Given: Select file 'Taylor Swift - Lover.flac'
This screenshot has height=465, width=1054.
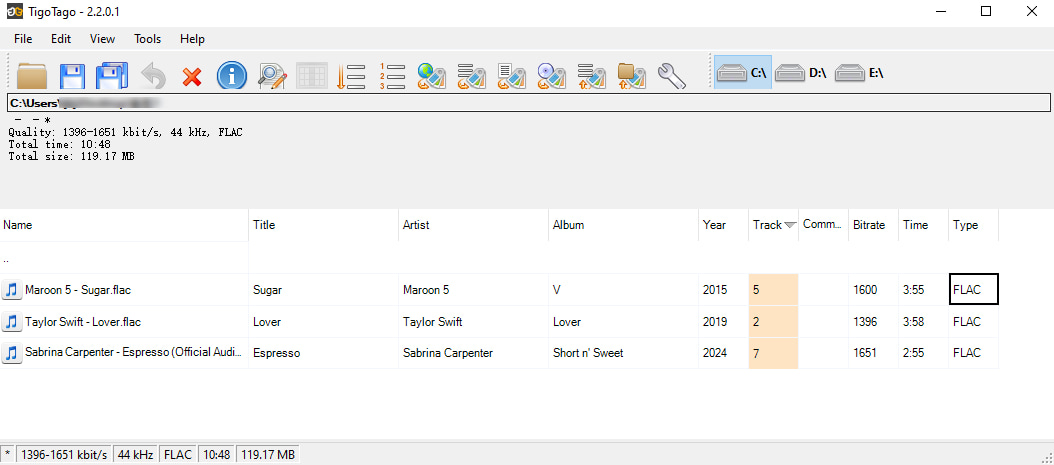Looking at the screenshot, I should 83,322.
